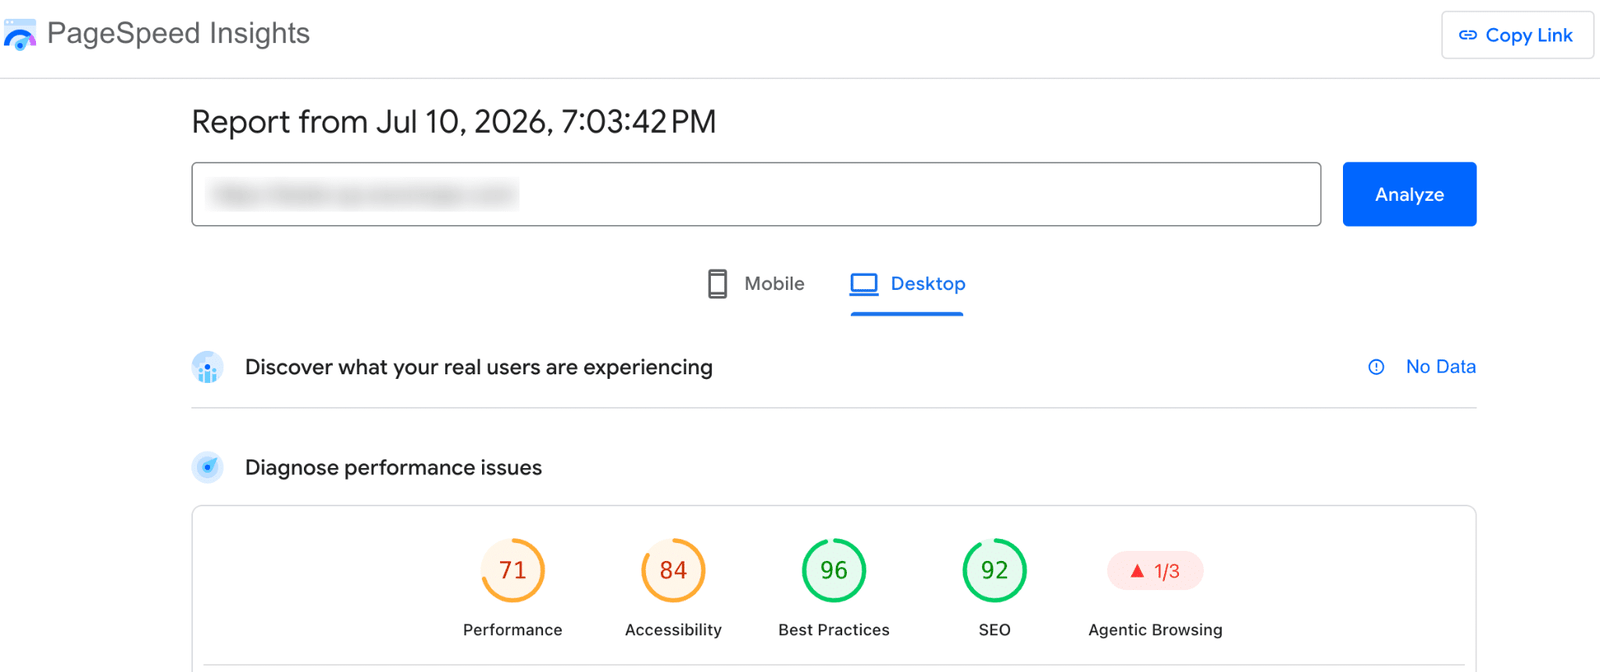This screenshot has width=1600, height=672.
Task: Click the info icon beside No Data
Action: coord(1376,367)
